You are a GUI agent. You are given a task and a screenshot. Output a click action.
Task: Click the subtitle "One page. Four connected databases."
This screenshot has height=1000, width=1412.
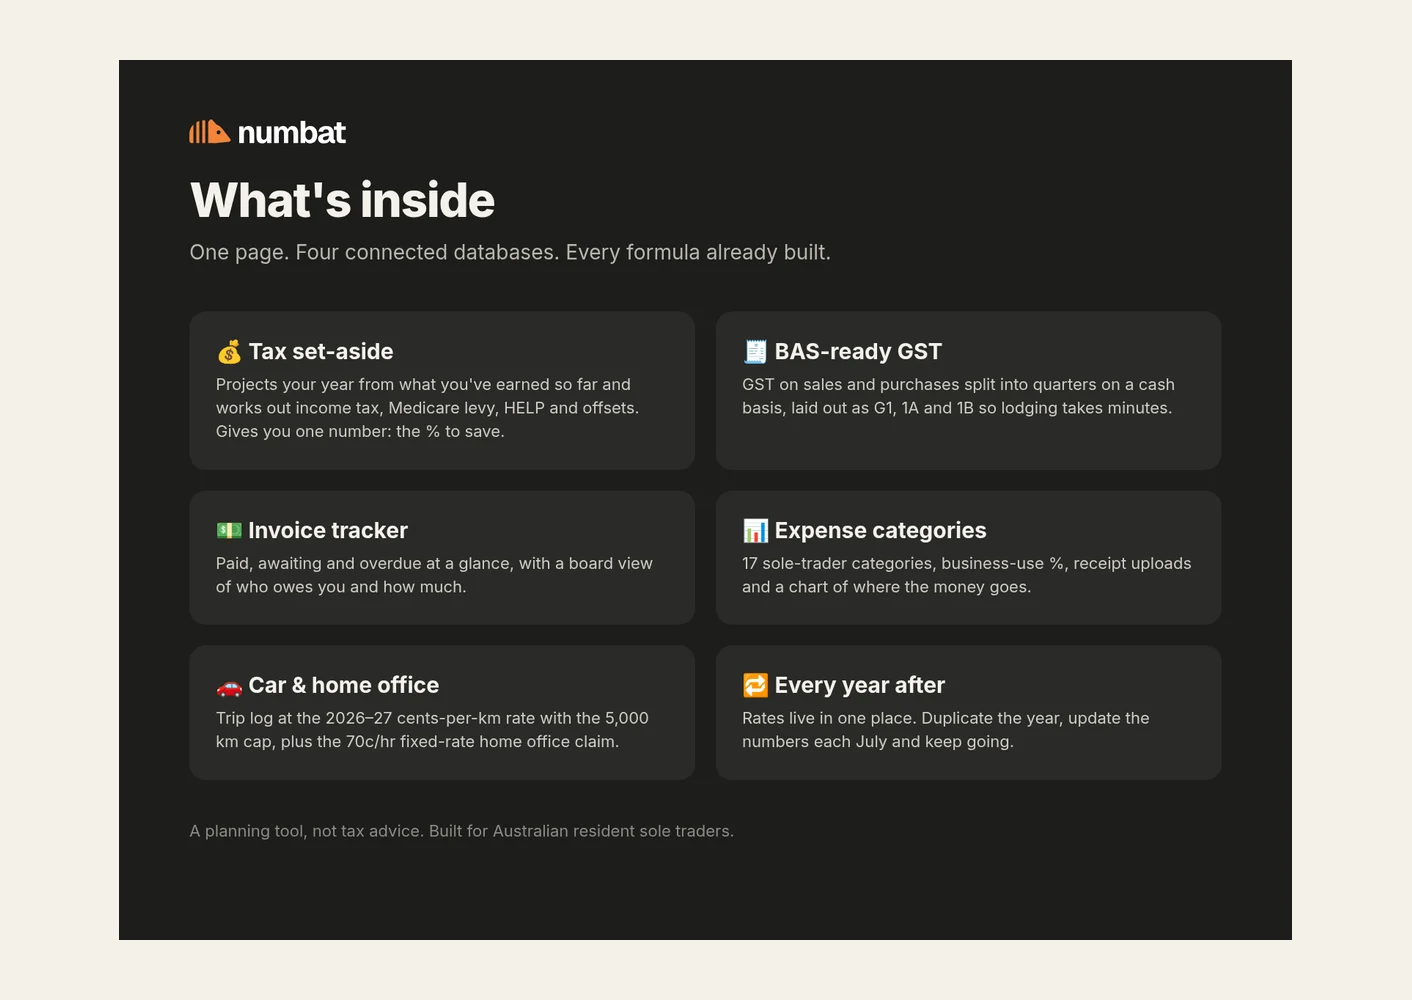pyautogui.click(x=375, y=252)
